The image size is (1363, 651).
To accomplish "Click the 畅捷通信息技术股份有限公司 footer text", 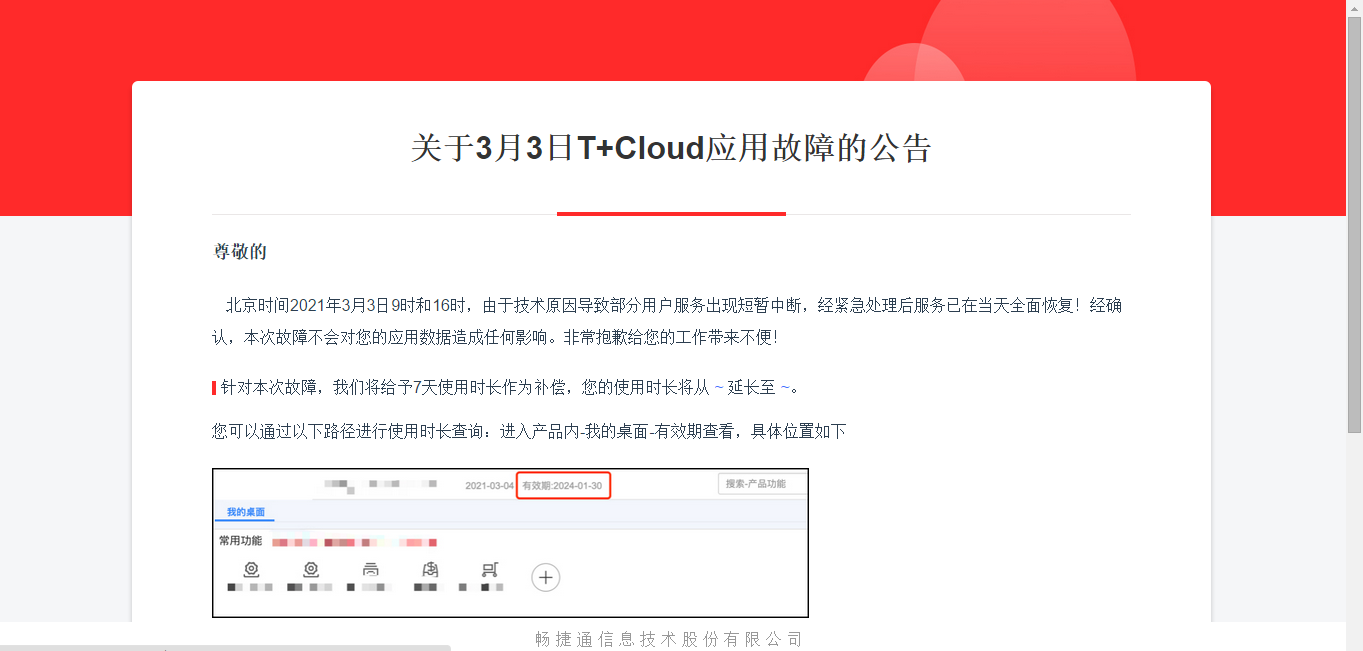I will pyautogui.click(x=669, y=639).
